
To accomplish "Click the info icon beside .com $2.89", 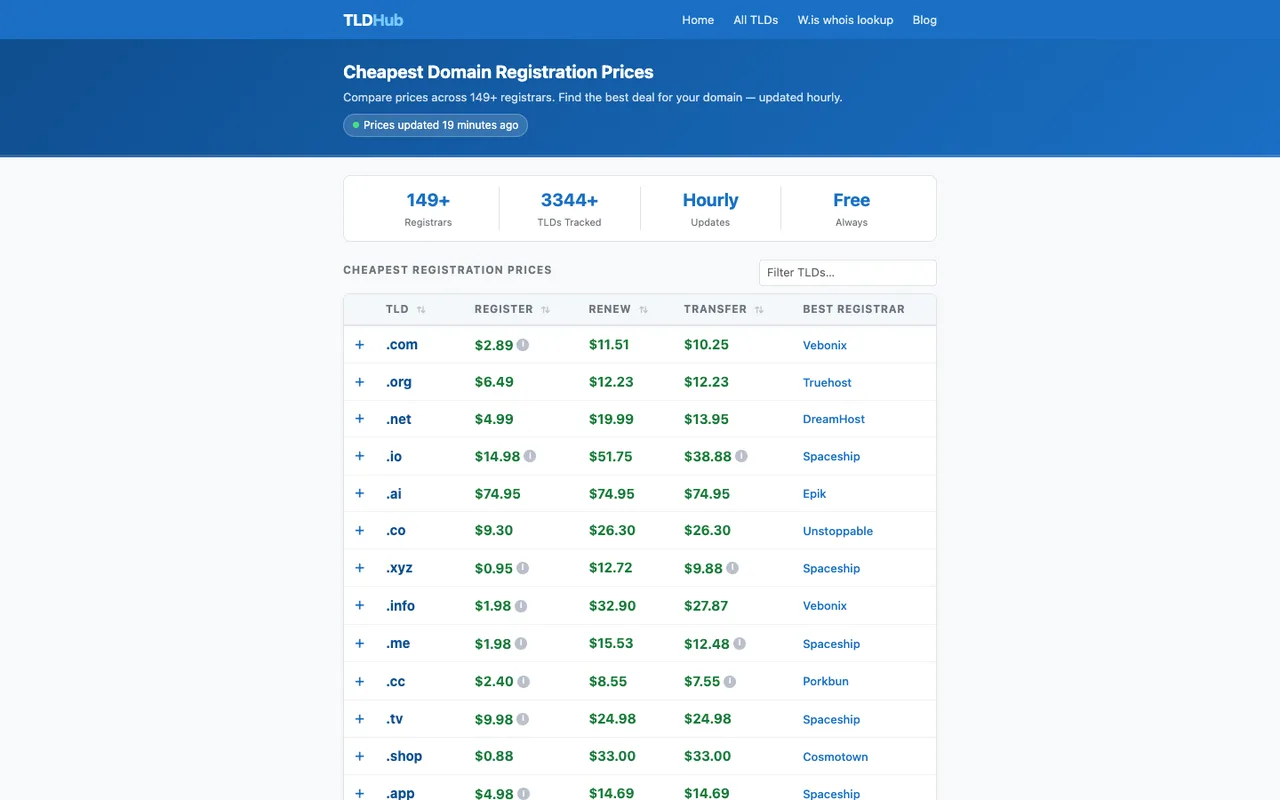I will pos(523,345).
